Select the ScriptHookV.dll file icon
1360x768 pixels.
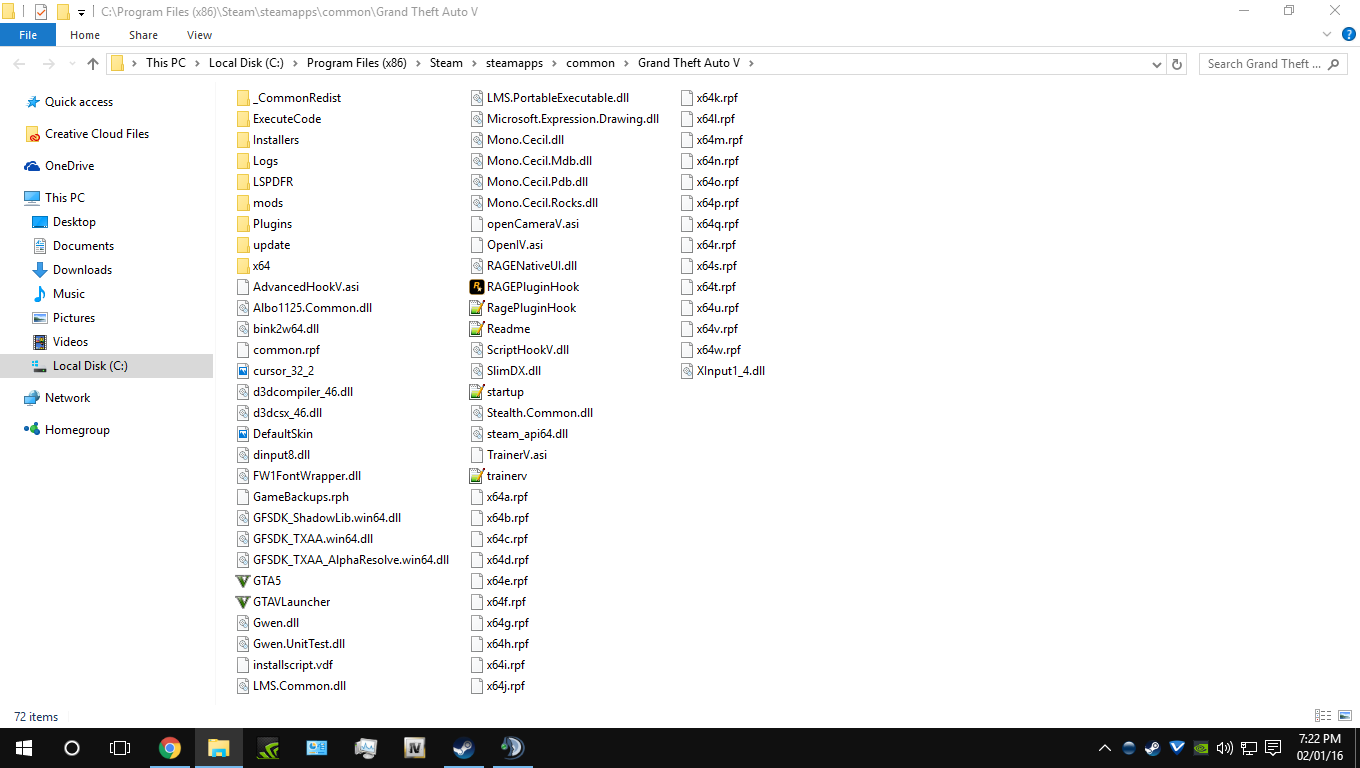tap(477, 350)
